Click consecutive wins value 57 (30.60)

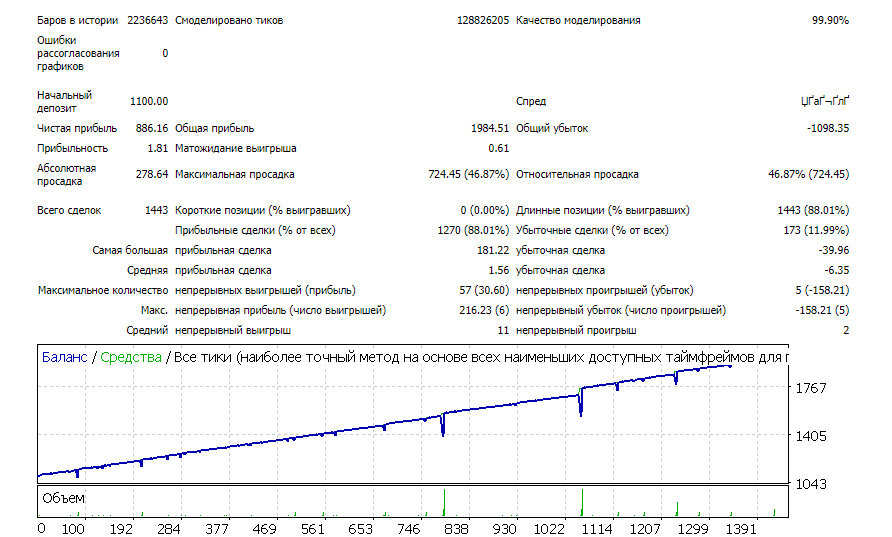484,291
